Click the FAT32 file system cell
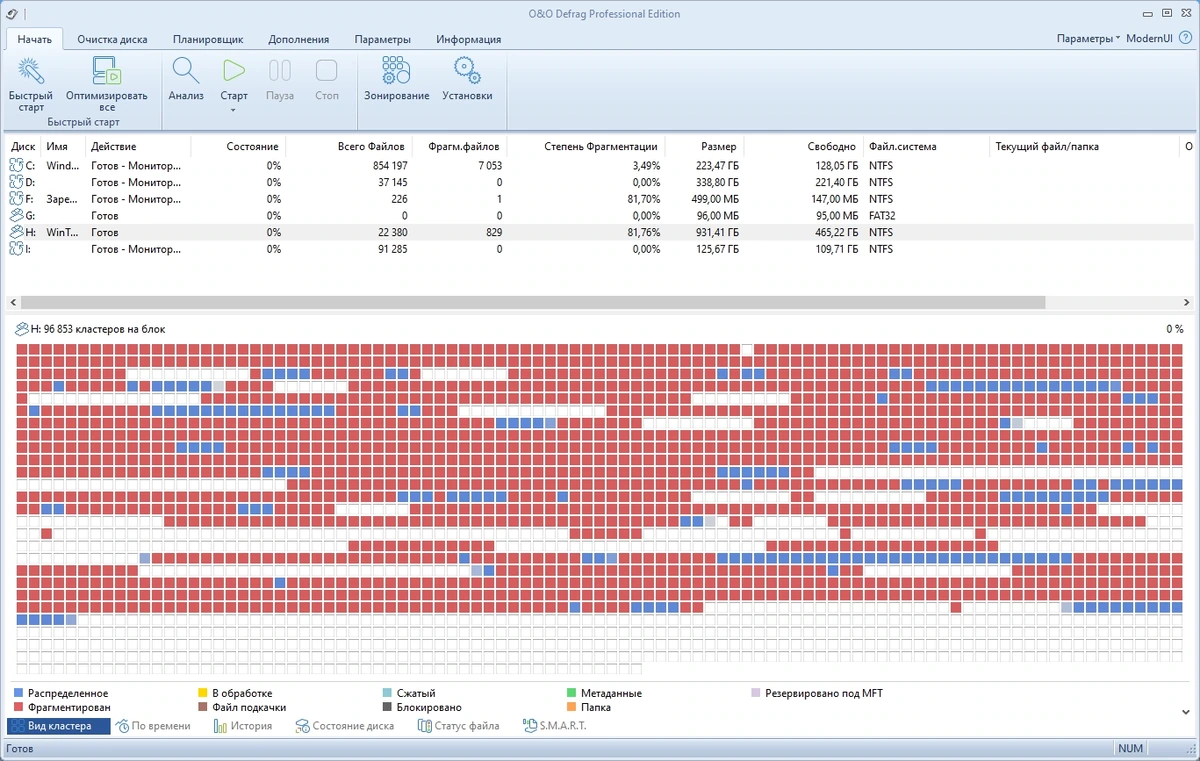Screen dimensions: 1200x761 [x=882, y=215]
